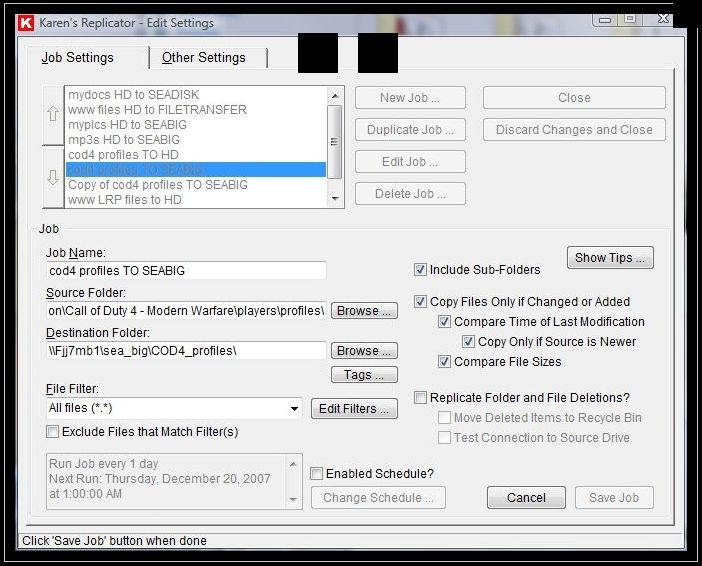Click job list scrollbar up arrow

pyautogui.click(x=335, y=96)
